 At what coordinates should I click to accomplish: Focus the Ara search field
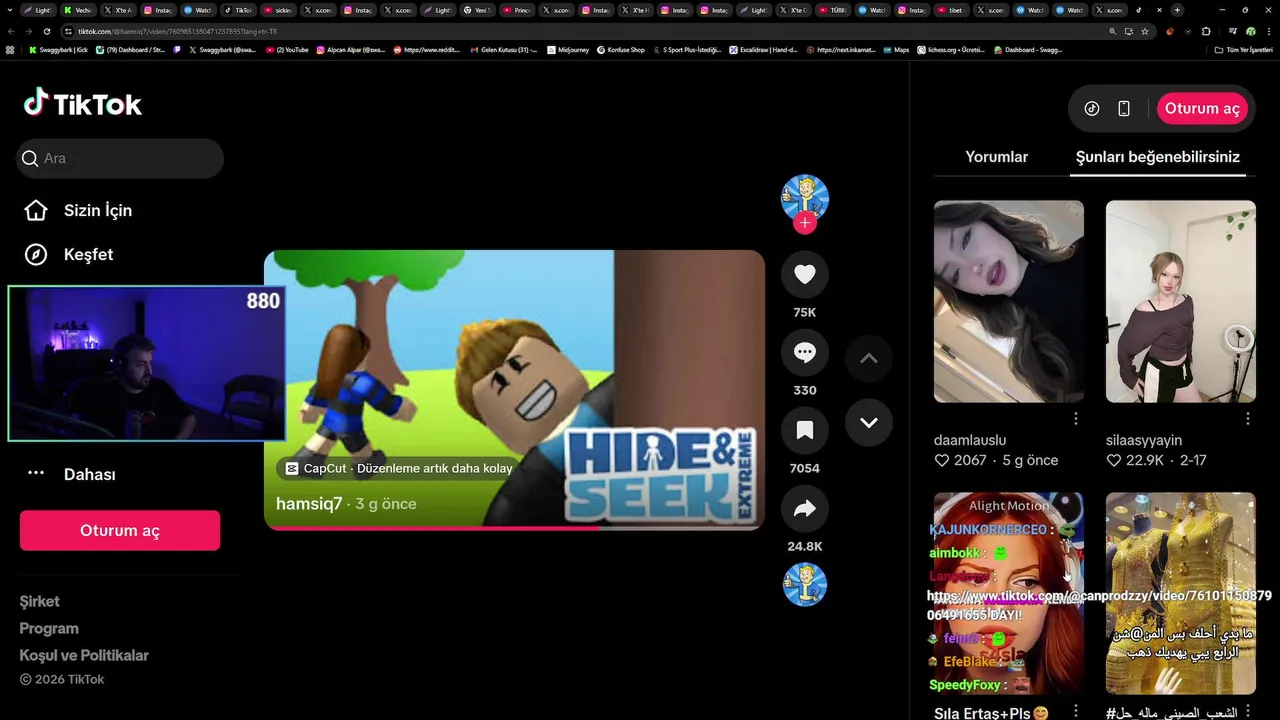[x=120, y=158]
